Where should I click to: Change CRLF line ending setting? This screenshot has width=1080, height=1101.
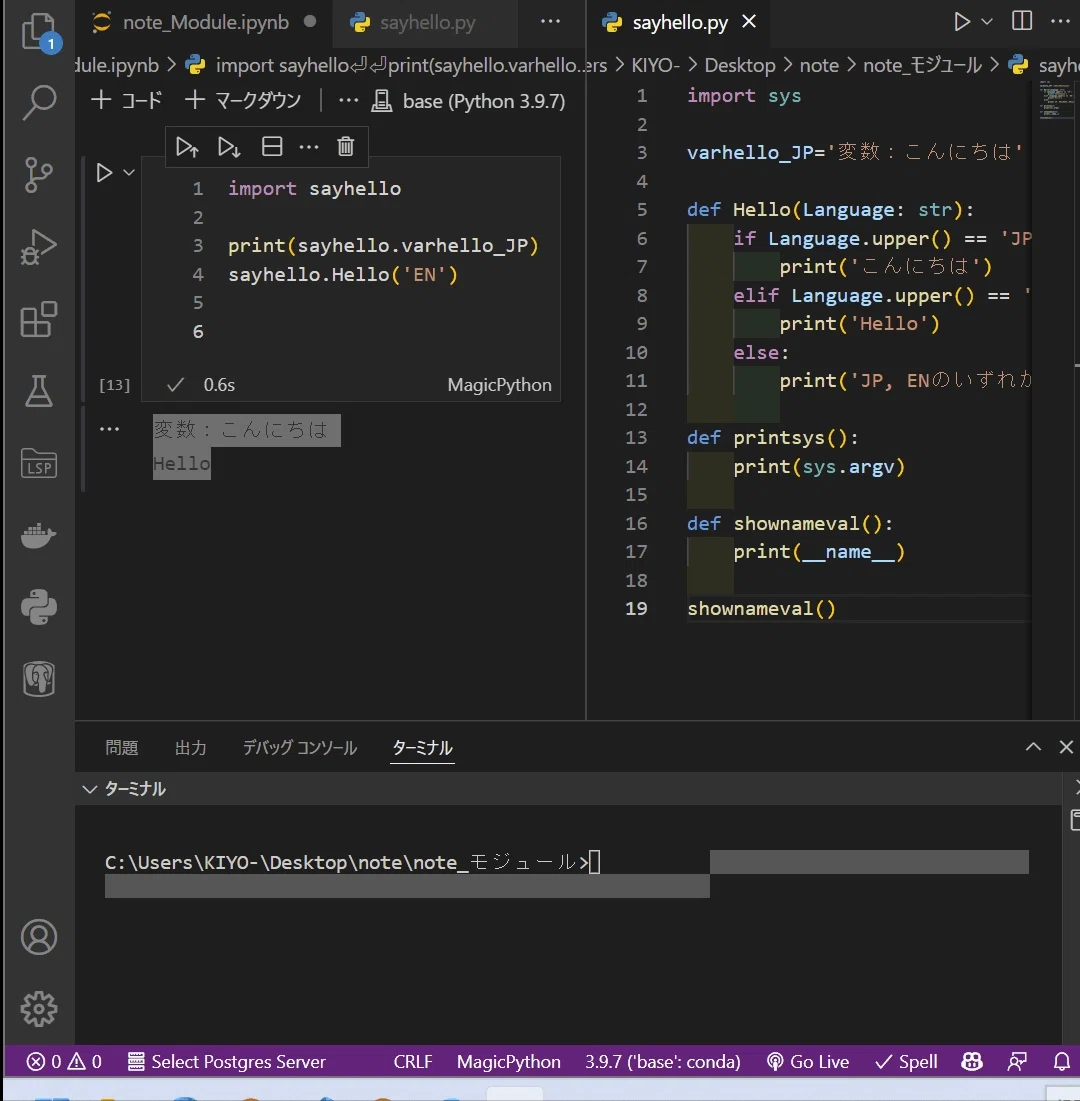(x=413, y=1062)
